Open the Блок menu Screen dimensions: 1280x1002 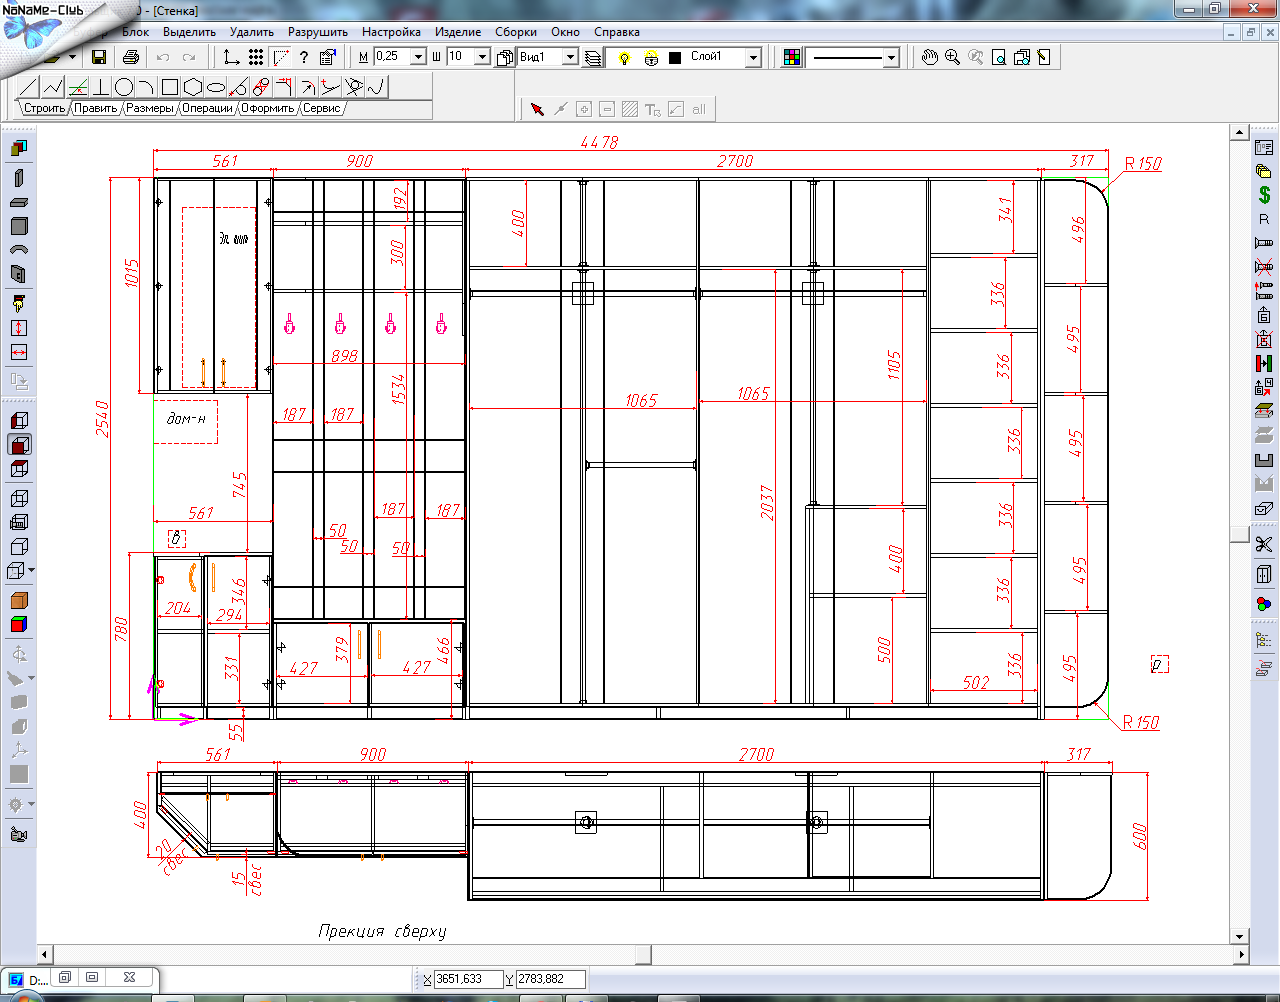pyautogui.click(x=135, y=32)
